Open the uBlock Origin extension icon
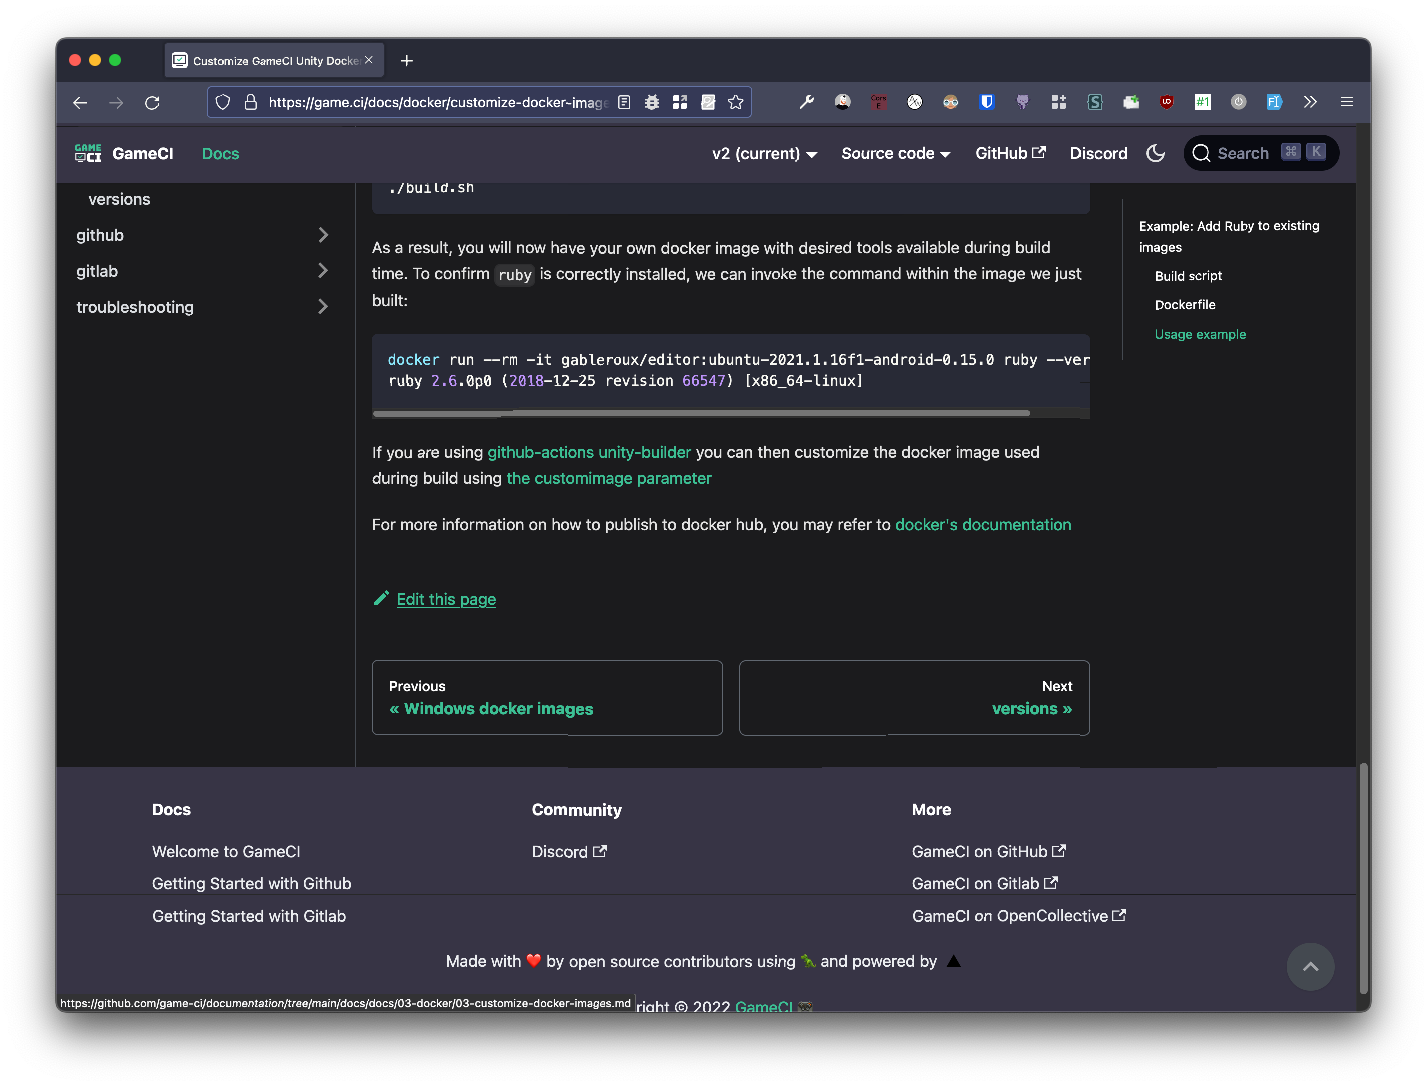The width and height of the screenshot is (1427, 1086). pyautogui.click(x=1167, y=102)
